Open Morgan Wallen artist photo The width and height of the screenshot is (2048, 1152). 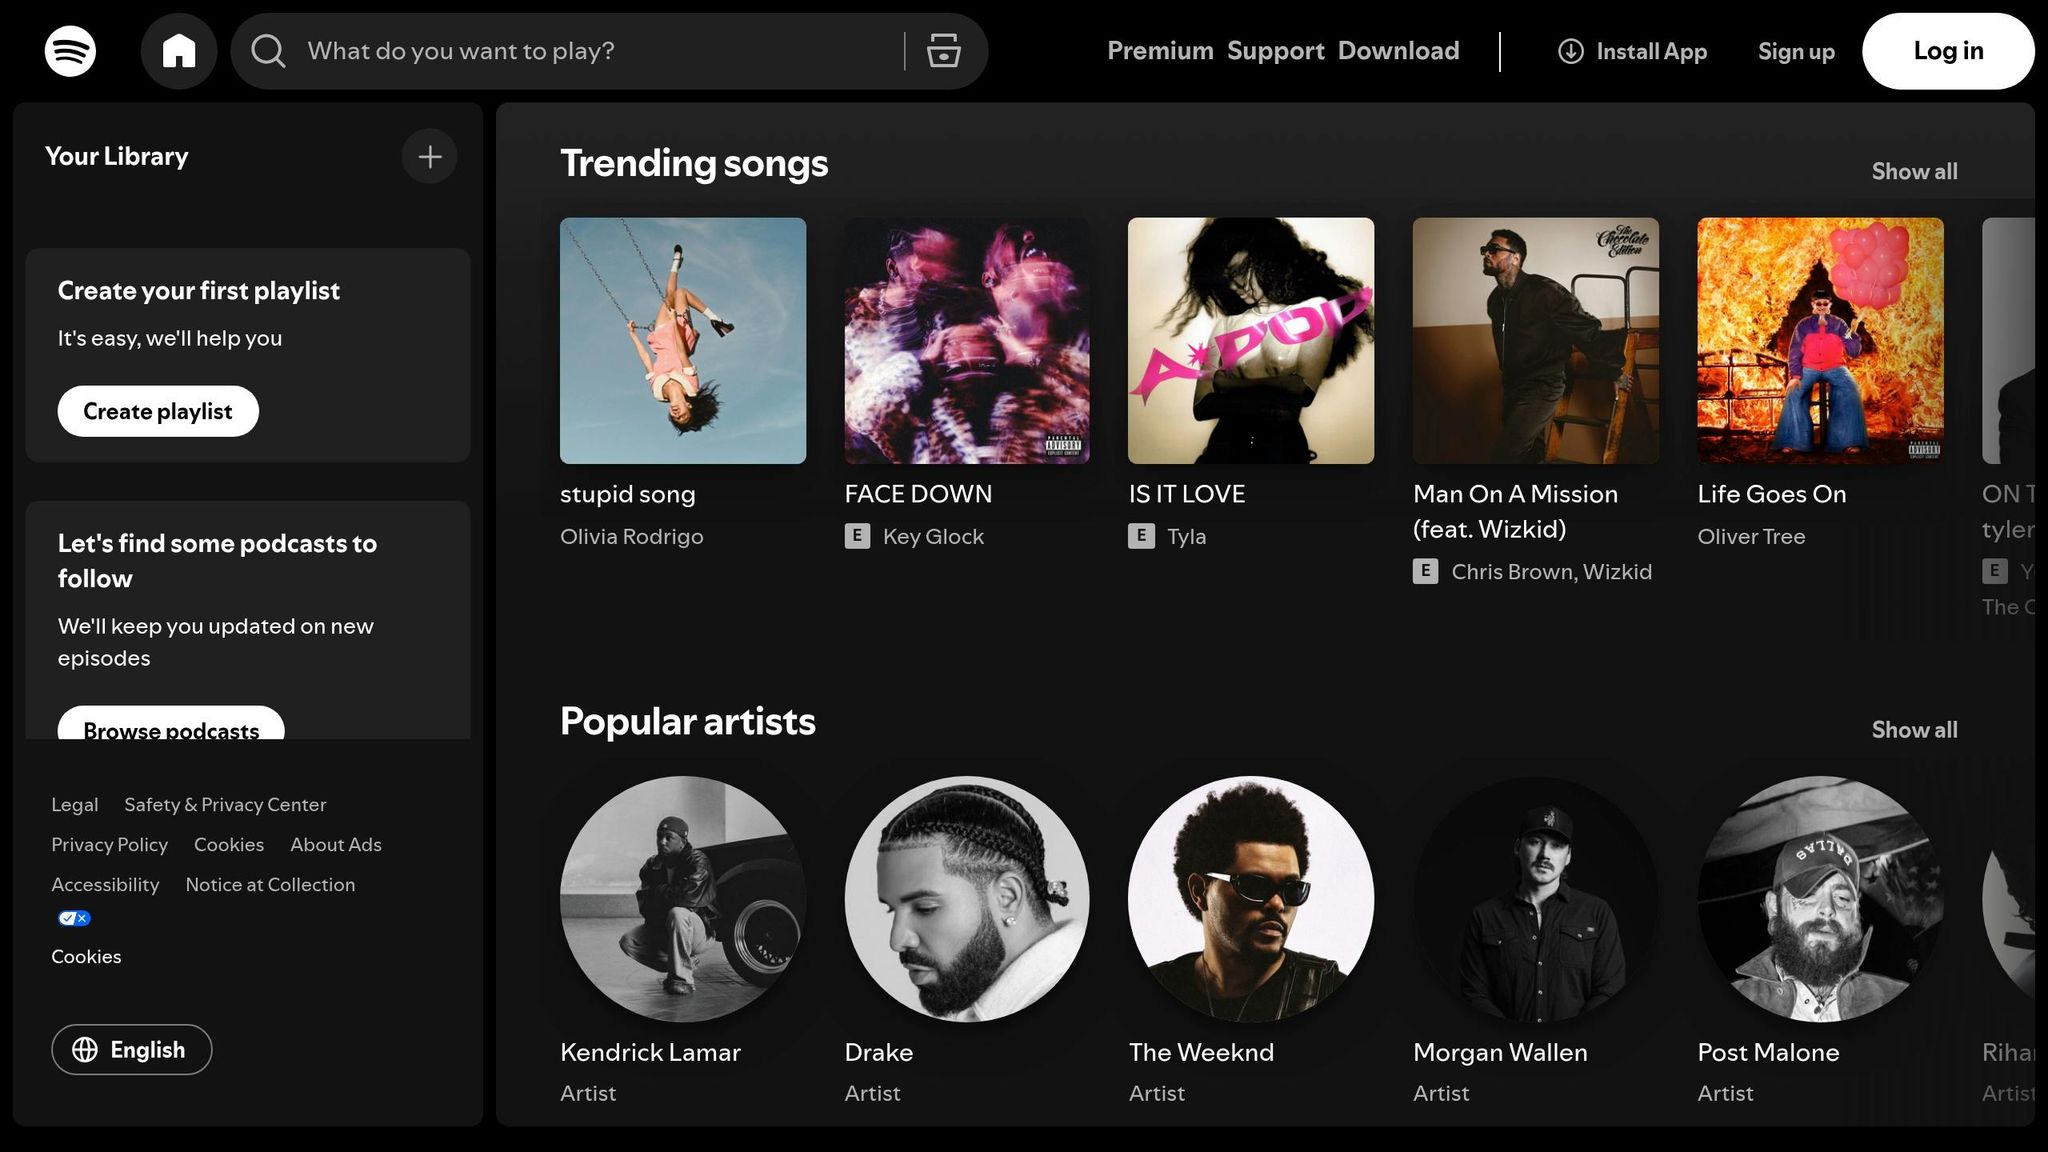(x=1536, y=899)
